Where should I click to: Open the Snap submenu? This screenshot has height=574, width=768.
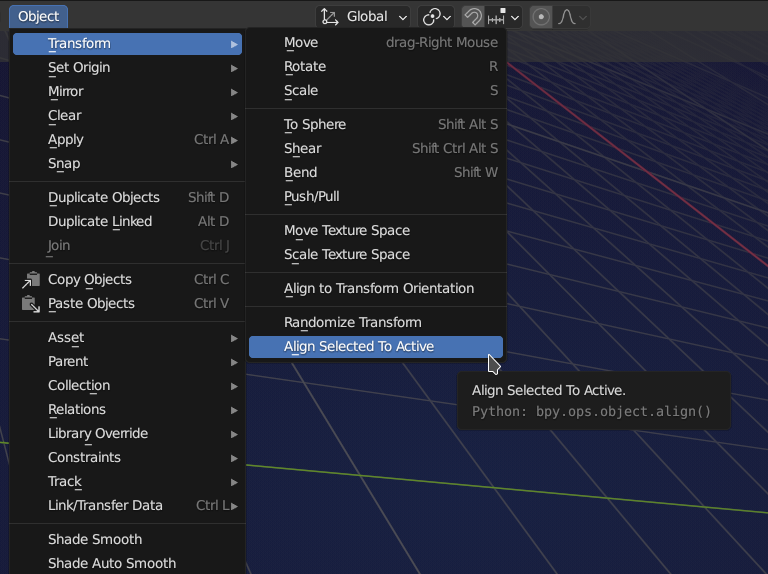tap(127, 164)
